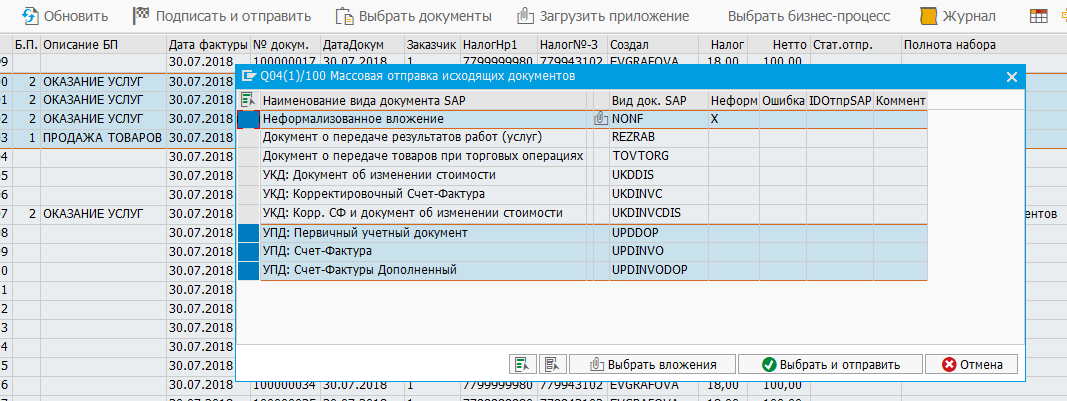Open Выбрать документы from the toolbar

413,16
